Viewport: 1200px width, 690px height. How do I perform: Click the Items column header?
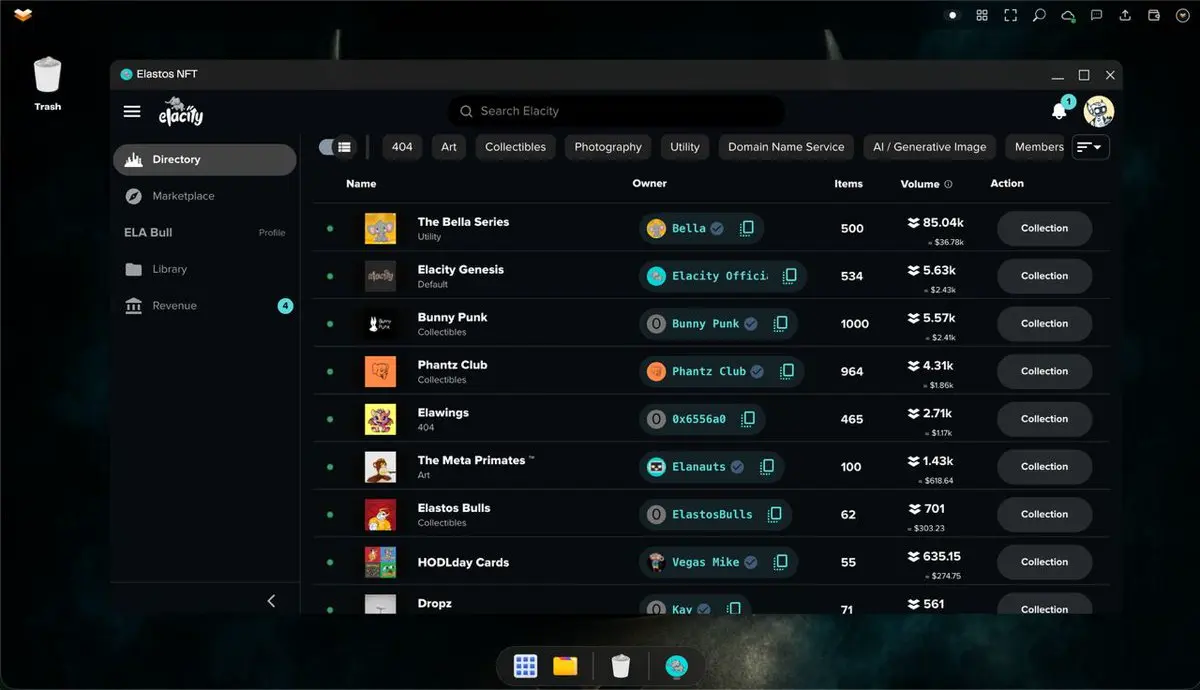849,184
